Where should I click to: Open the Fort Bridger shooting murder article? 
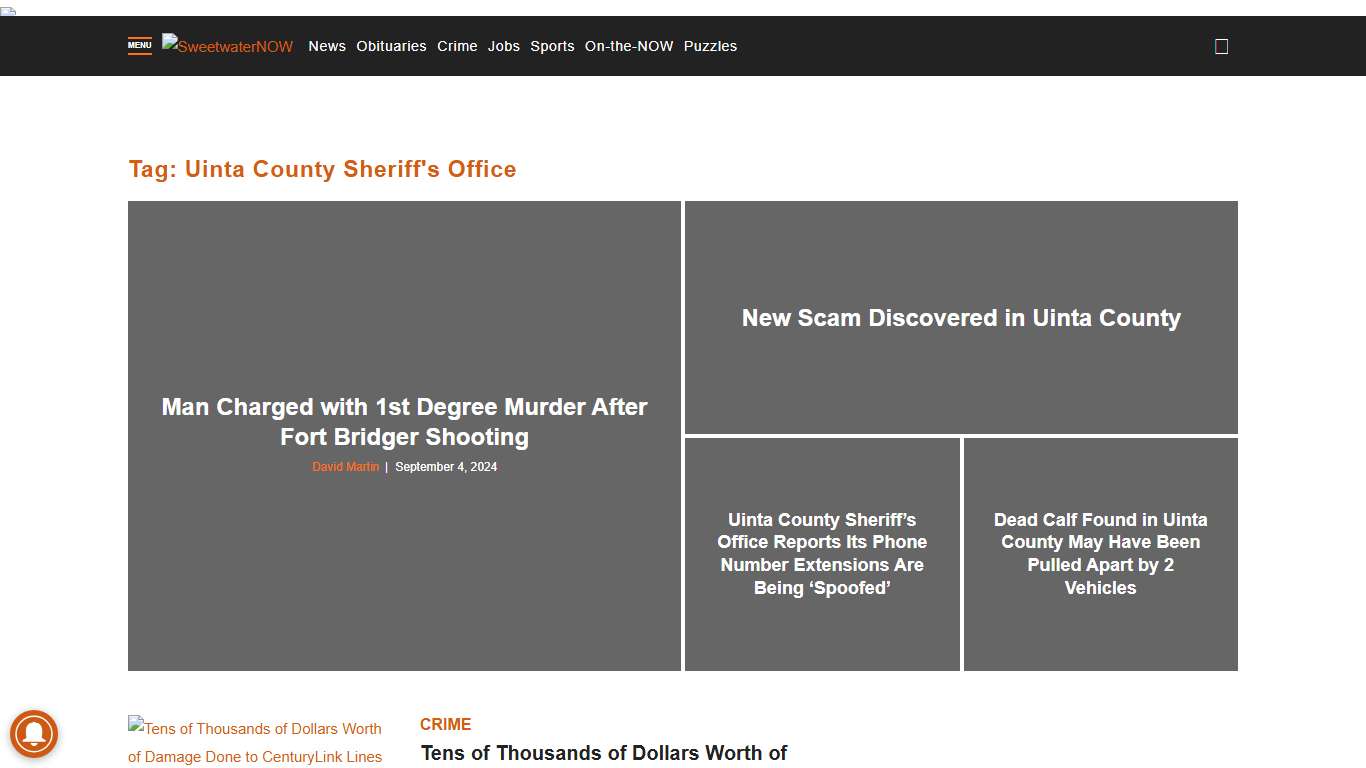coord(404,421)
